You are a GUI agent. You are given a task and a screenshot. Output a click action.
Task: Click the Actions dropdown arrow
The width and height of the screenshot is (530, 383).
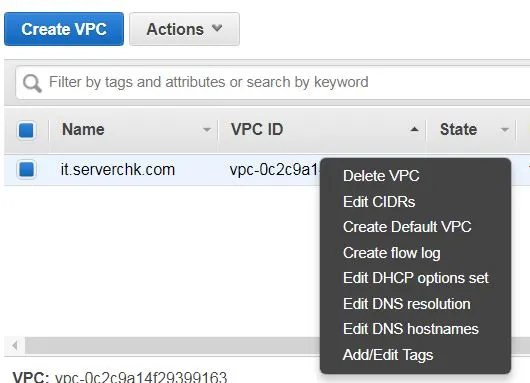point(217,28)
